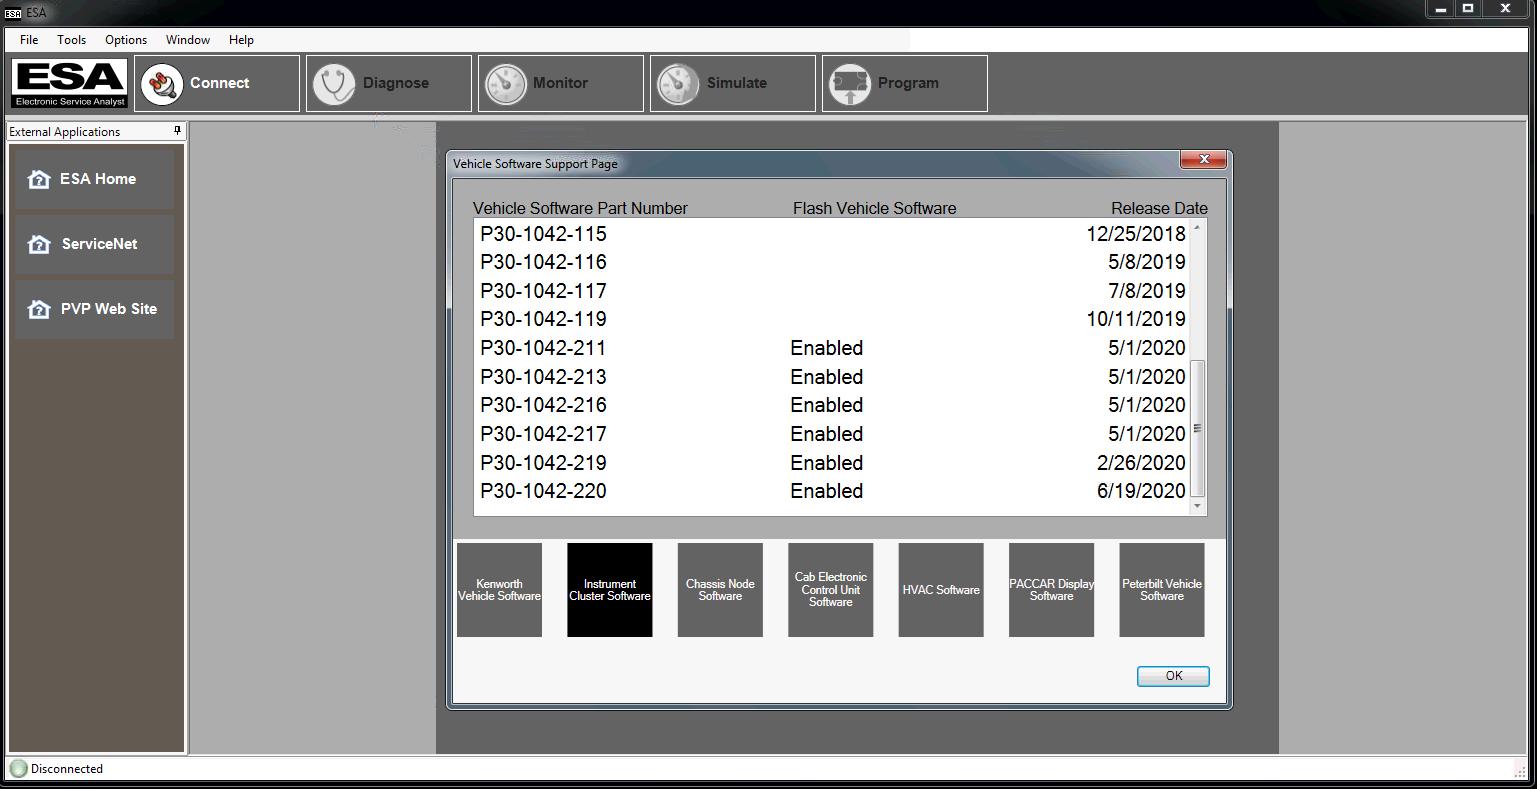Image resolution: width=1537 pixels, height=789 pixels.
Task: Open ESA Home from sidebar
Action: click(94, 179)
